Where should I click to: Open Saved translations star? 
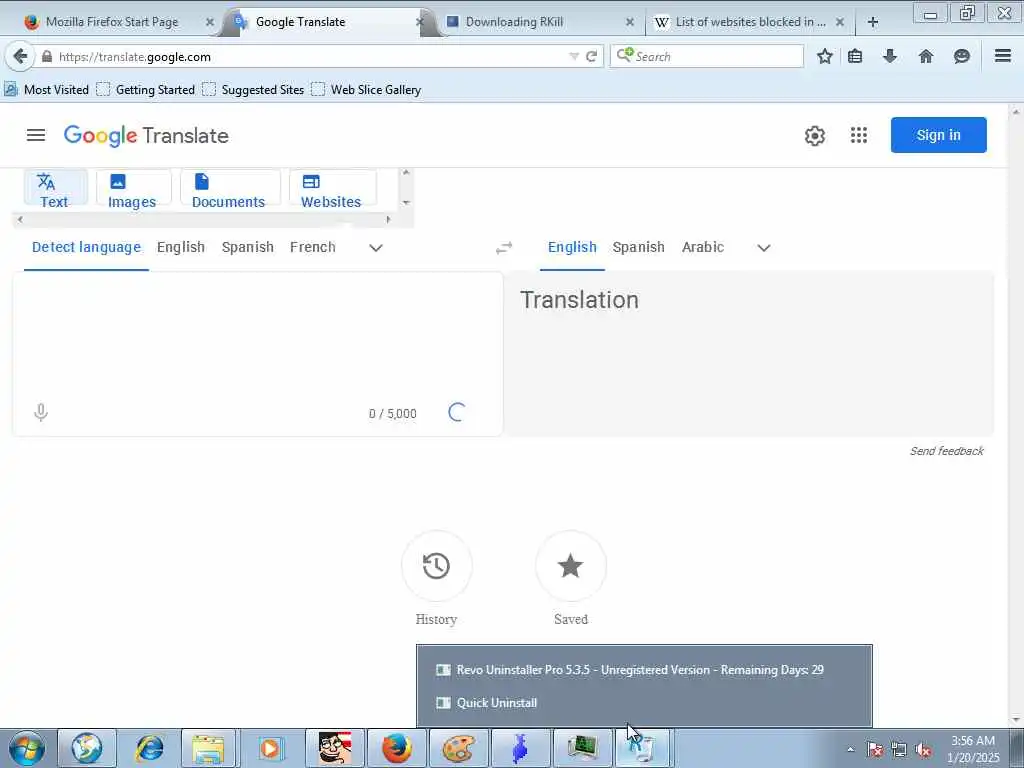pos(571,566)
